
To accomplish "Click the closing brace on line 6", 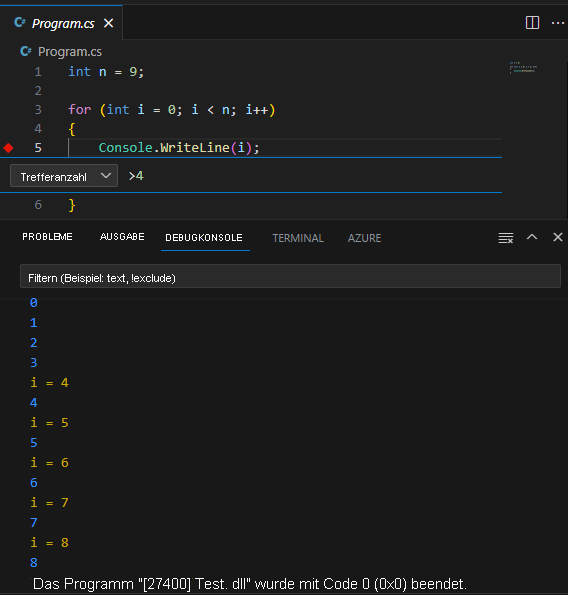I will point(72,205).
